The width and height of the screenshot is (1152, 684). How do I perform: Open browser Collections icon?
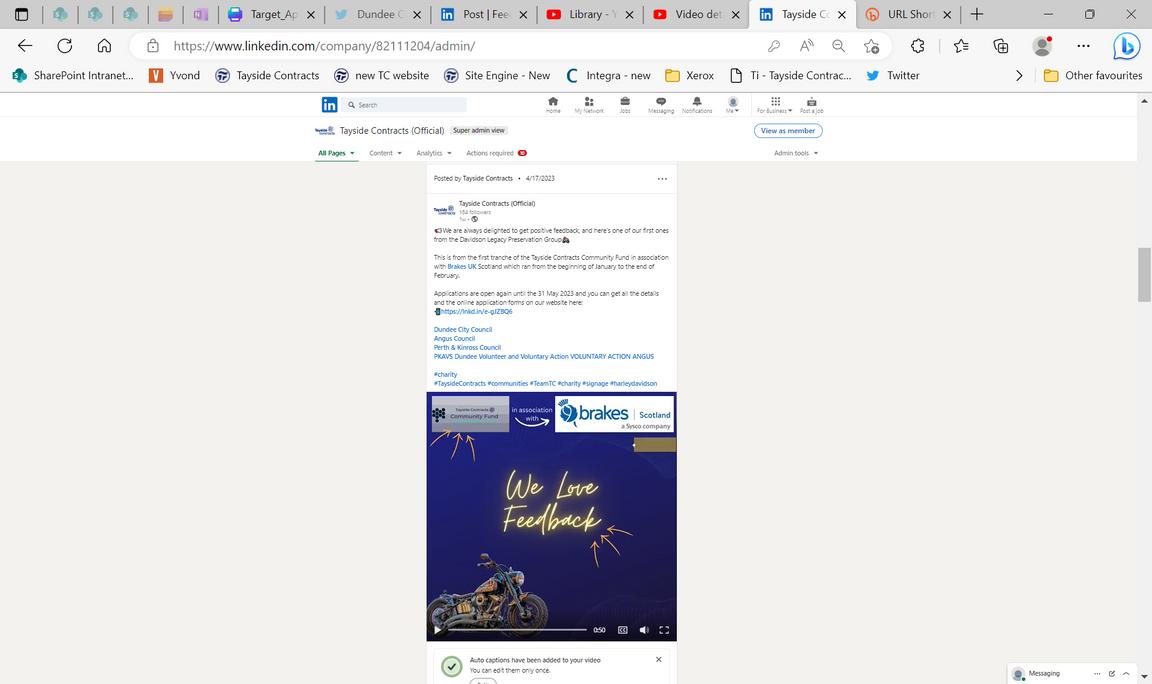tap(1001, 46)
